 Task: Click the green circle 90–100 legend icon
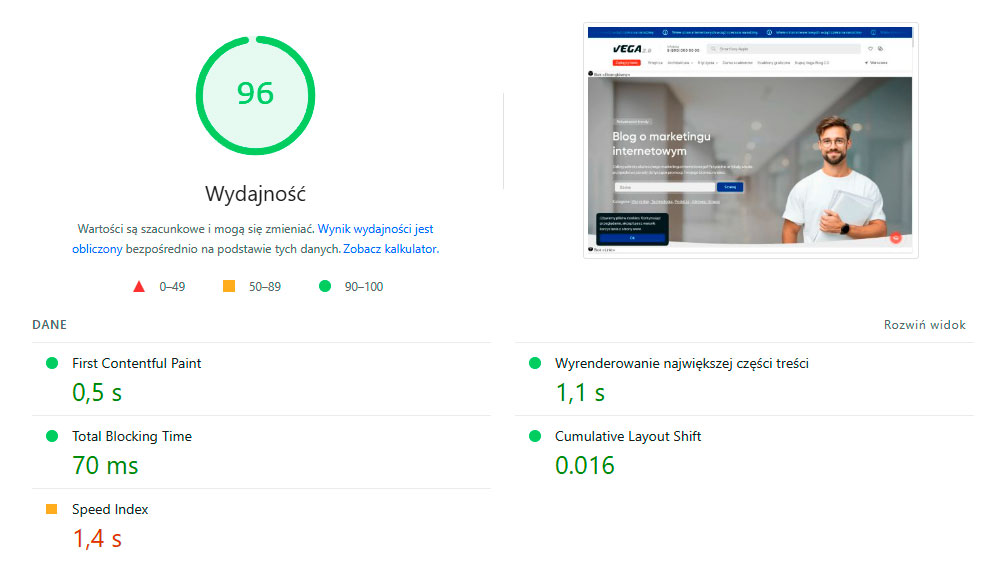(324, 287)
